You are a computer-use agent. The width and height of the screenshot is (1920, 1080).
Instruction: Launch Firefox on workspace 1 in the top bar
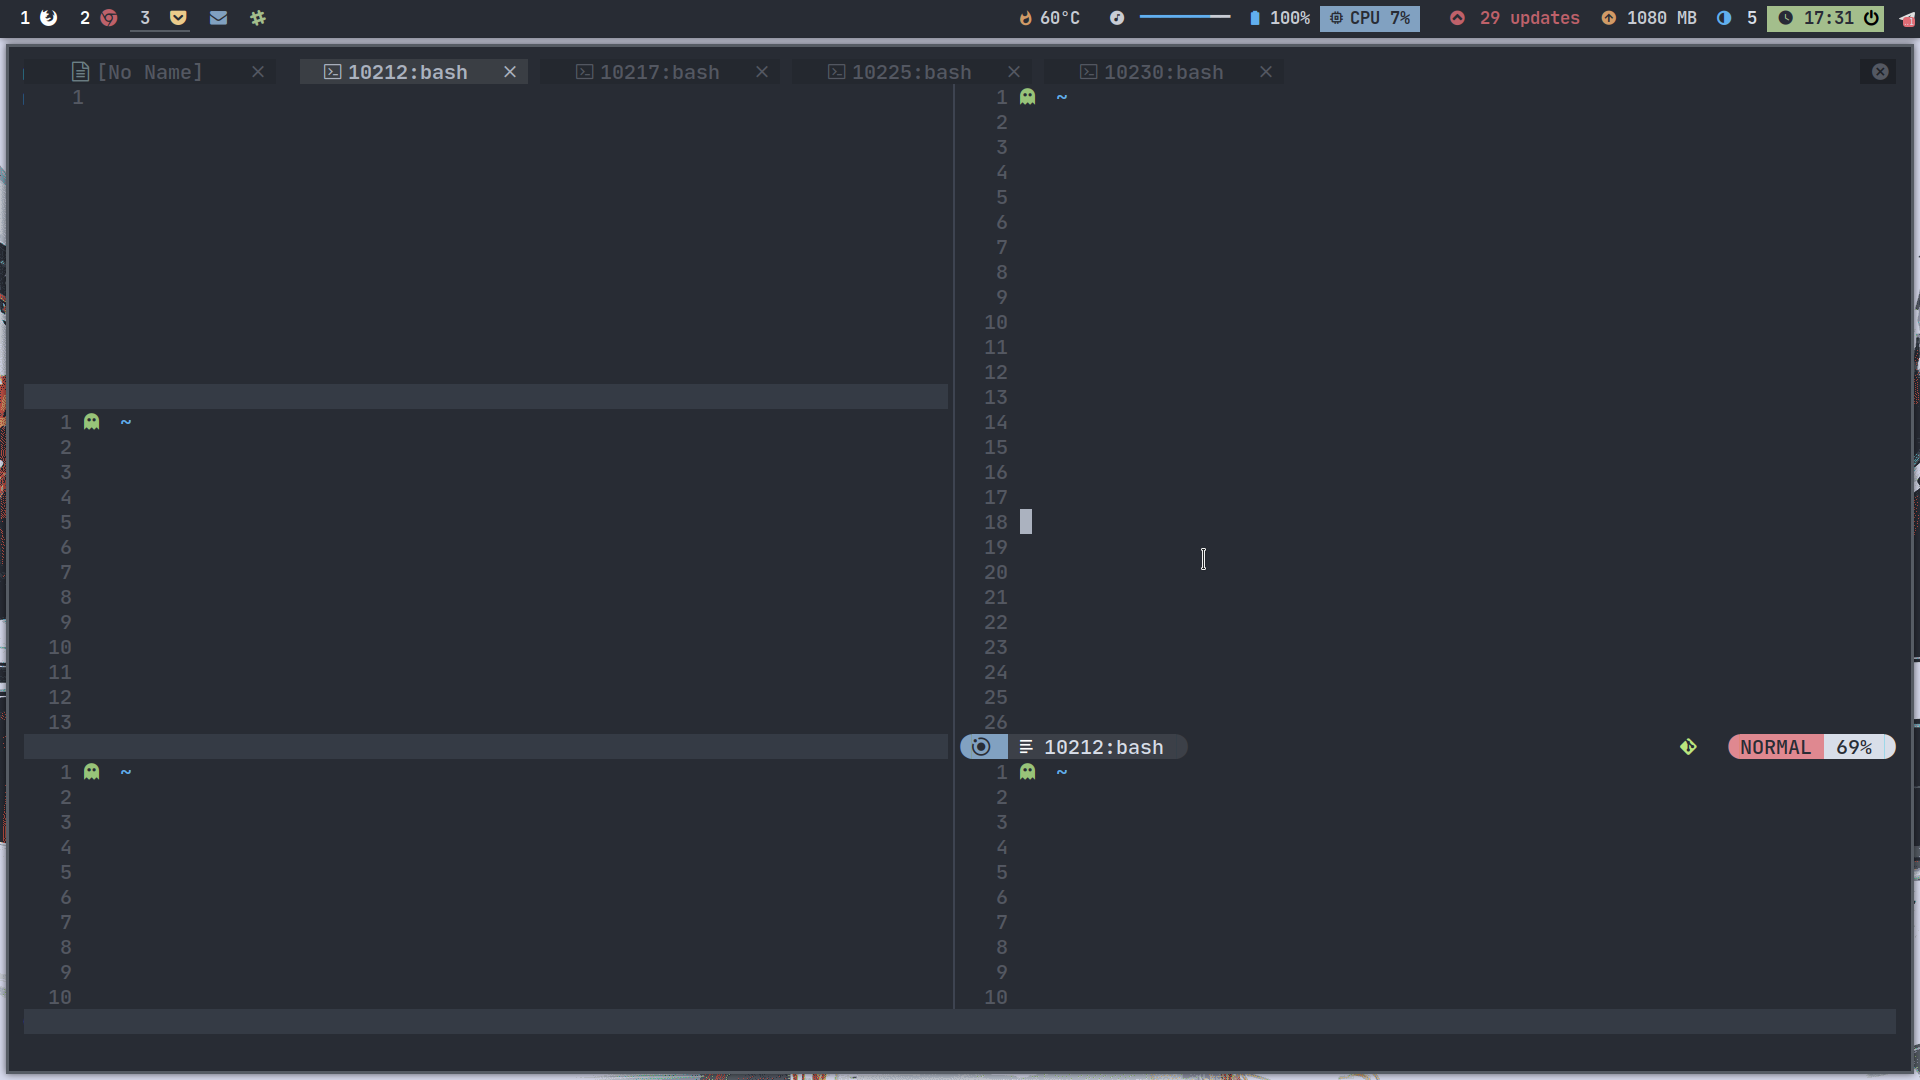point(48,18)
